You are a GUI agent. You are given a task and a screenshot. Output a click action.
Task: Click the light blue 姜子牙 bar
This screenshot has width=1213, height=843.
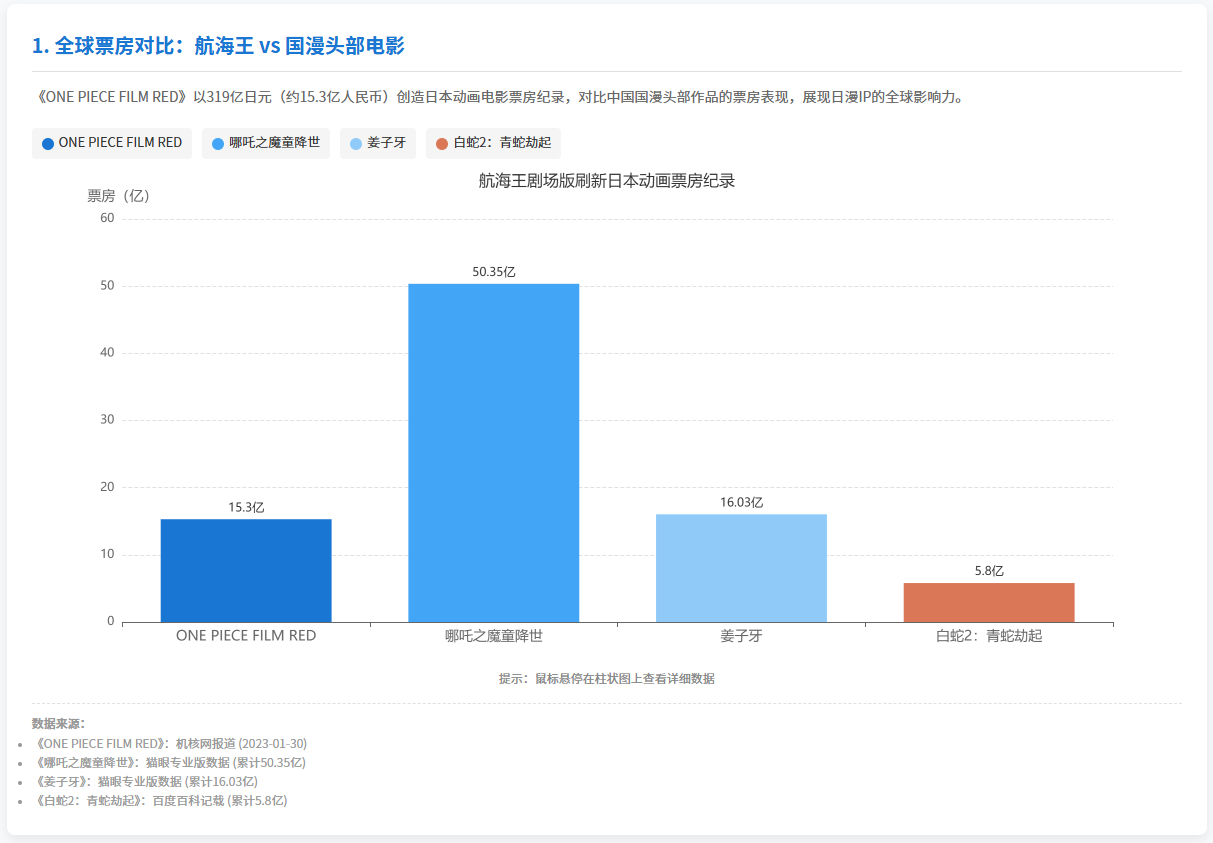click(741, 567)
